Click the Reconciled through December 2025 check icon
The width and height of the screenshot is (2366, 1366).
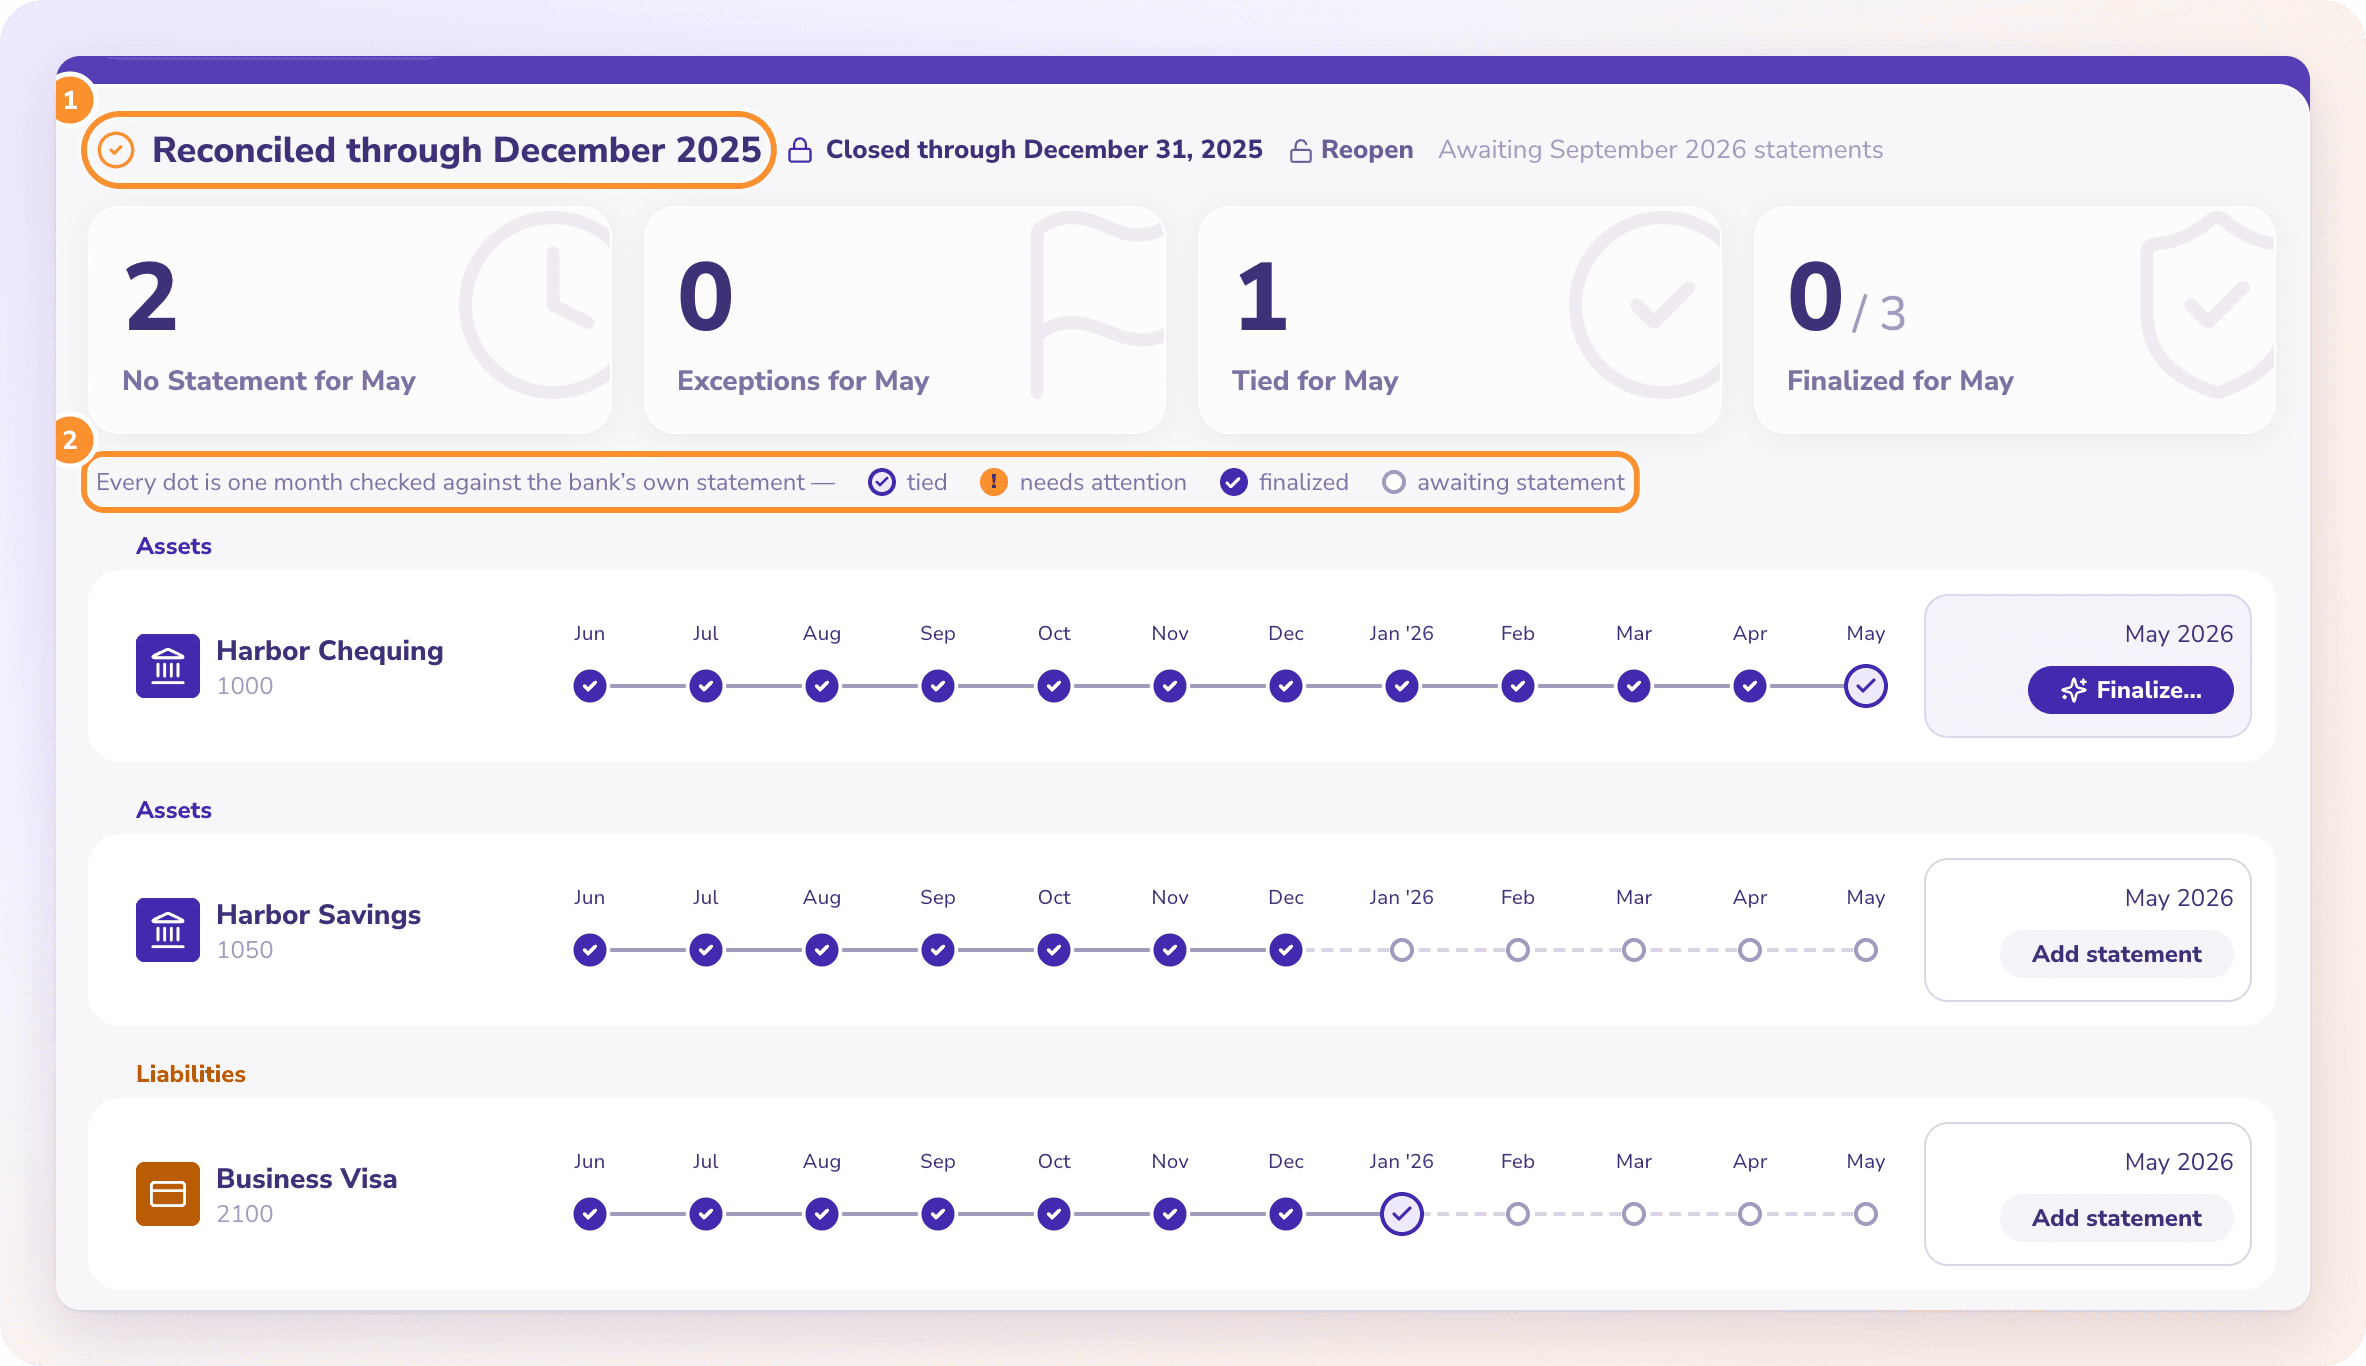[x=117, y=150]
